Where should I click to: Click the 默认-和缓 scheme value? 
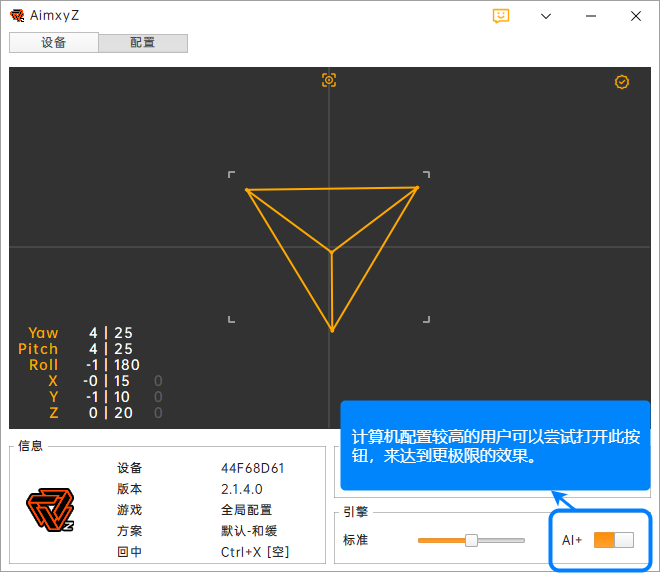point(249,531)
